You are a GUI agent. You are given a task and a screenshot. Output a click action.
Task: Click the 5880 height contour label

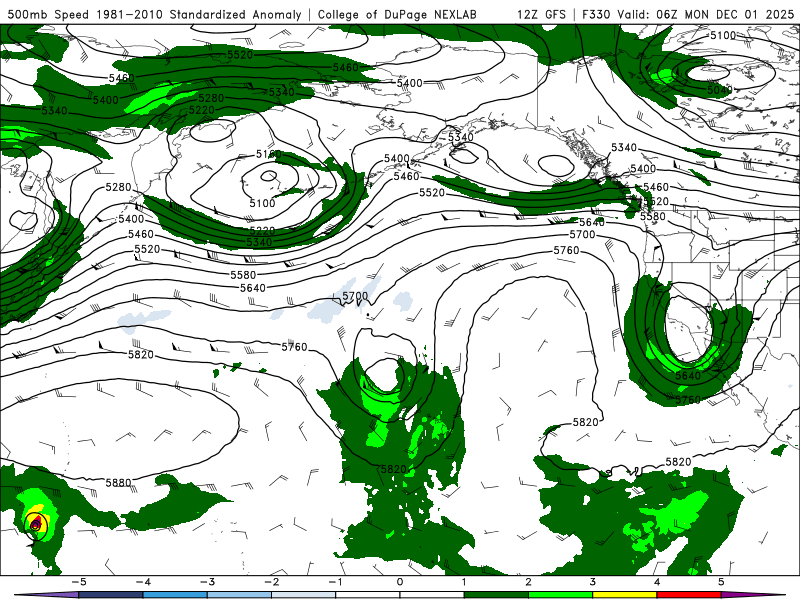coord(118,482)
